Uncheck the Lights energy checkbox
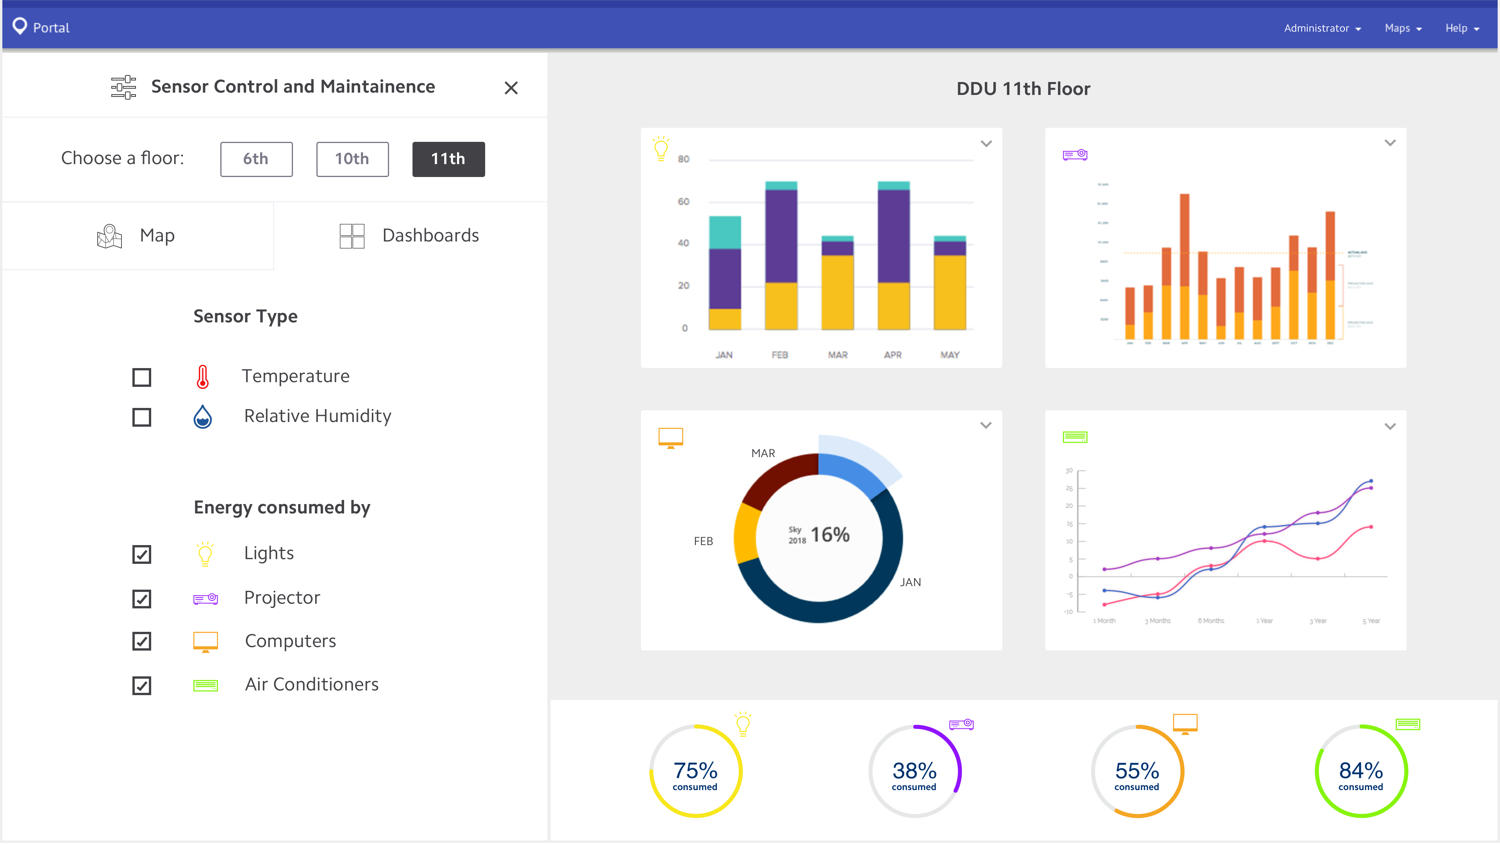The image size is (1500, 844). point(142,554)
